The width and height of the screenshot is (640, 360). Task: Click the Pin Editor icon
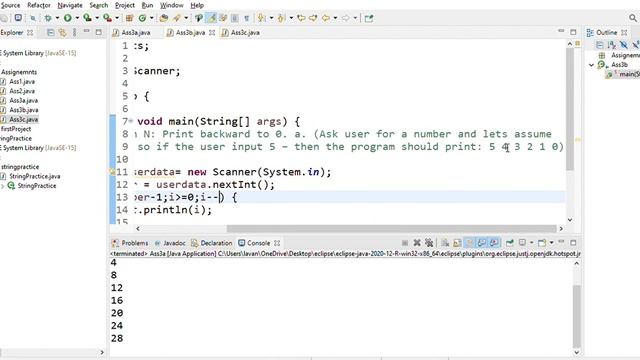[369, 18]
